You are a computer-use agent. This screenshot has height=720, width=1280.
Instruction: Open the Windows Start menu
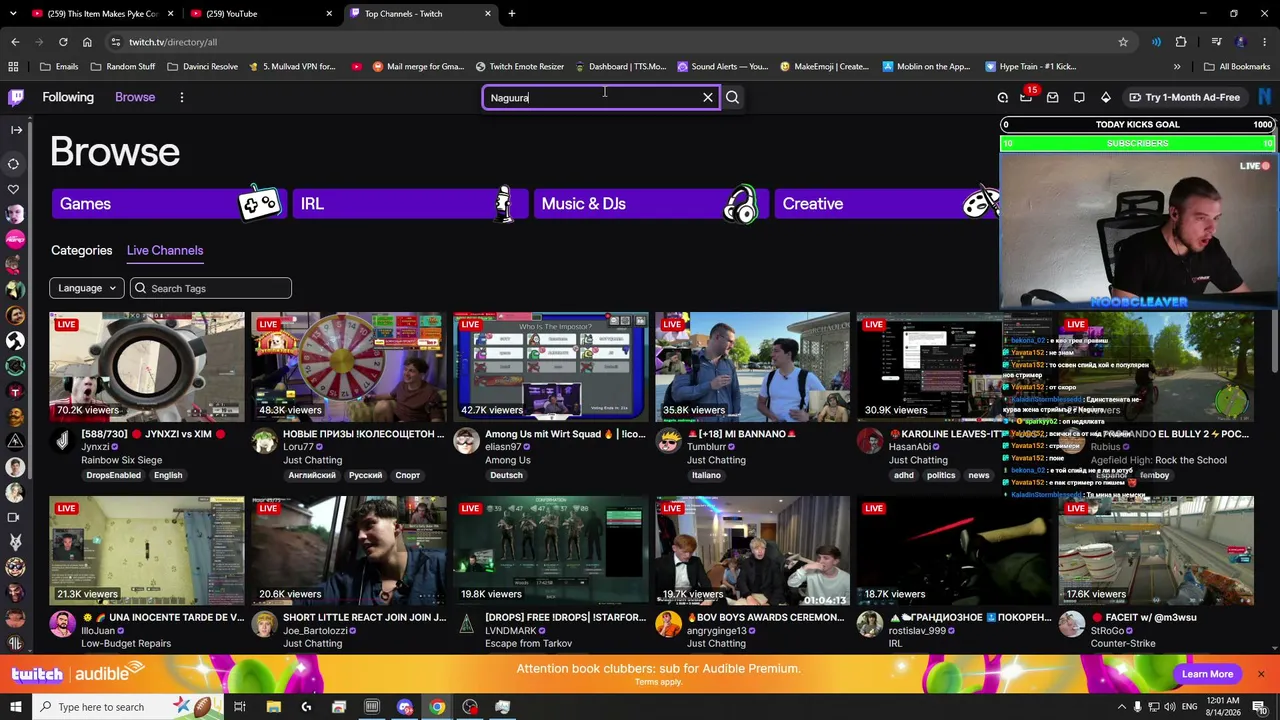(x=15, y=707)
